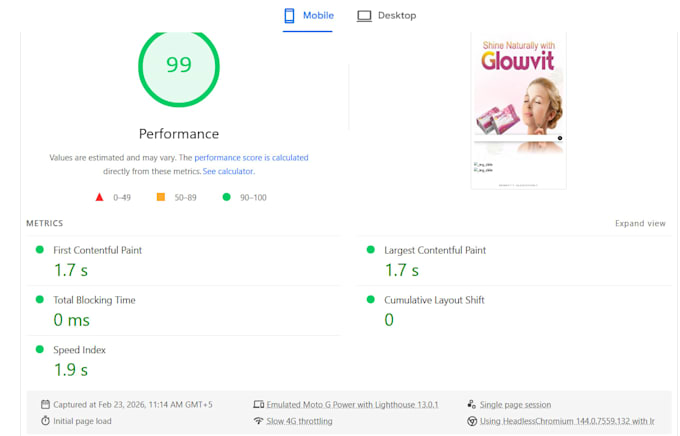Open Emulated Moto G Power with Lighthouse link
Screen dimensions: 680x436
click(352, 405)
